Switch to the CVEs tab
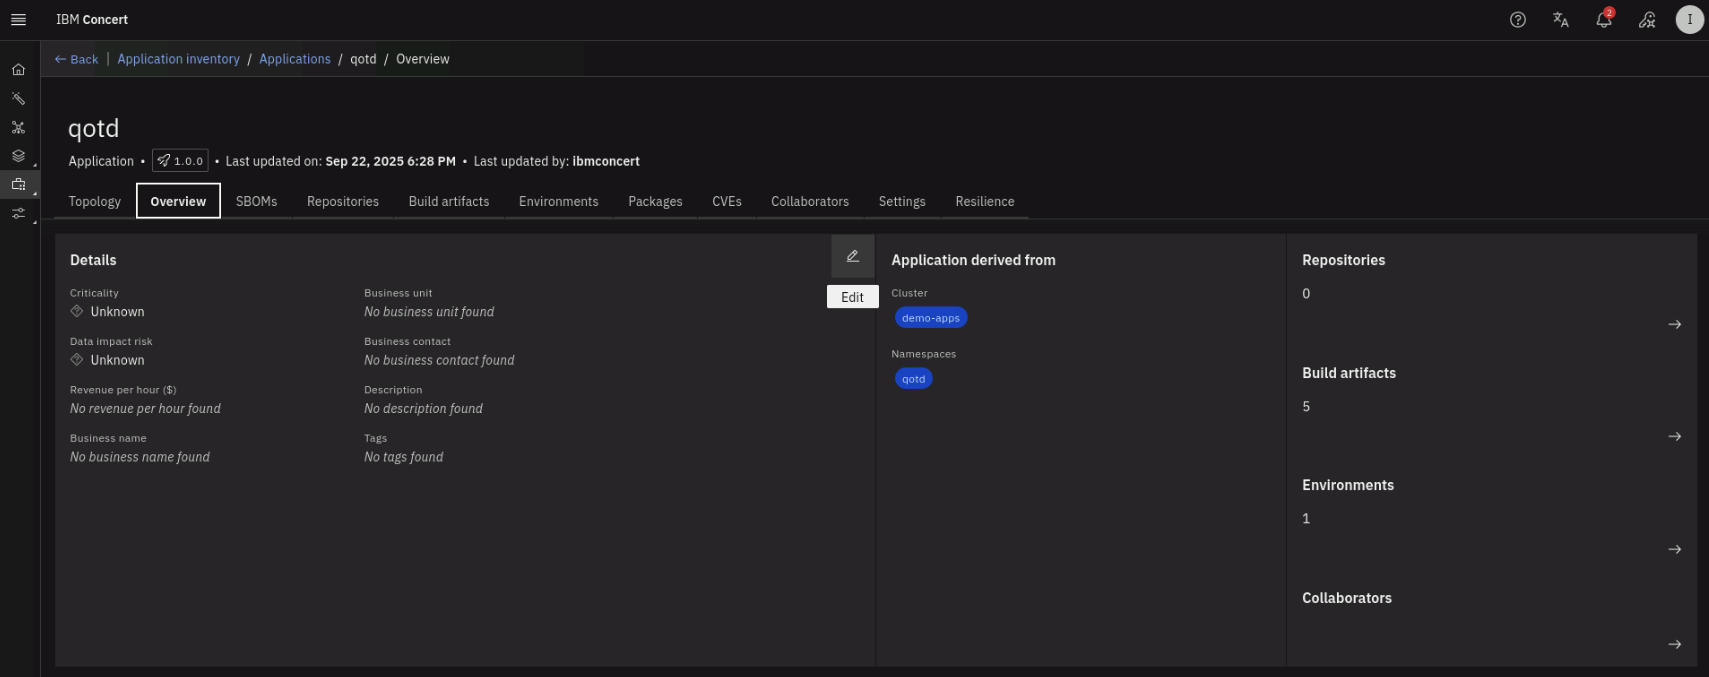1709x677 pixels. point(726,202)
